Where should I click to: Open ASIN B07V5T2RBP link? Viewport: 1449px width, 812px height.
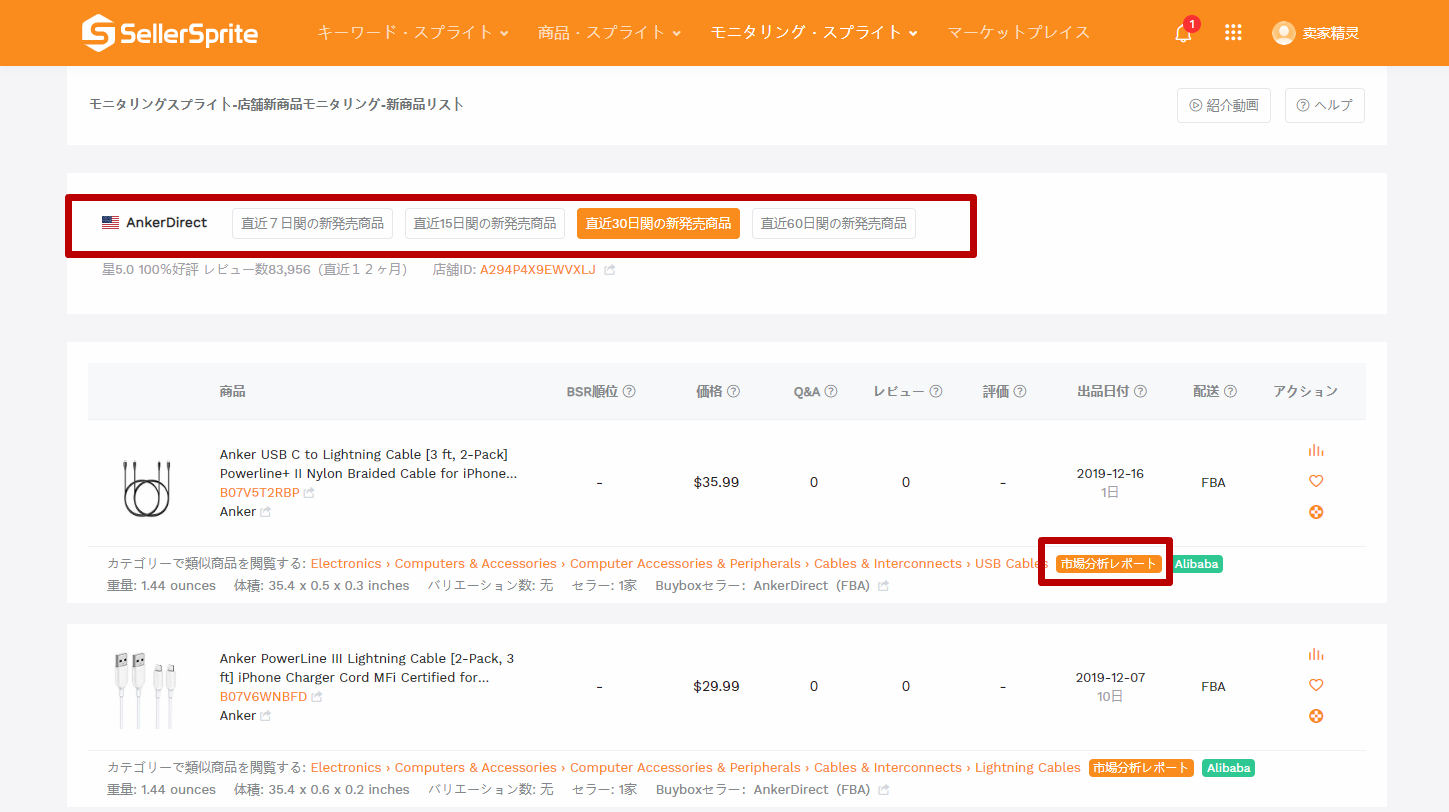click(x=260, y=493)
